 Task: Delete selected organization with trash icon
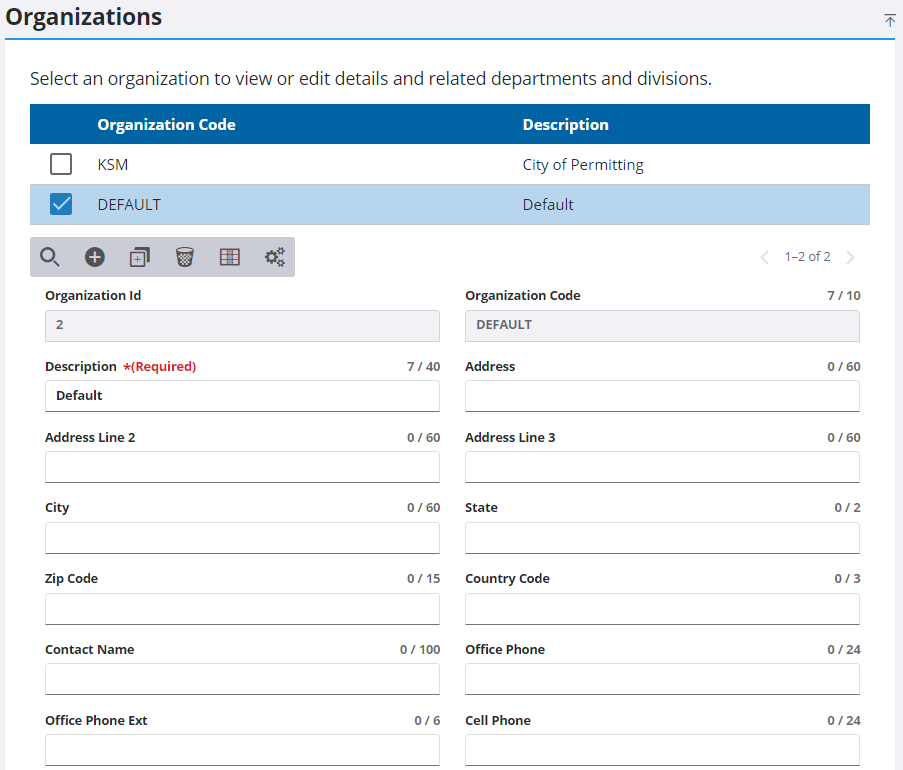(x=185, y=257)
